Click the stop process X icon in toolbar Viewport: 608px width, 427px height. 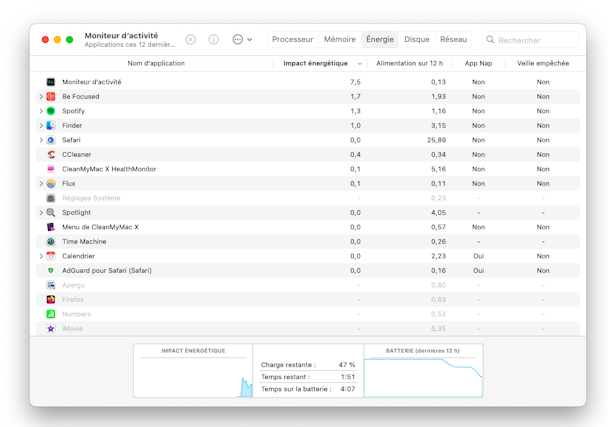pyautogui.click(x=190, y=40)
